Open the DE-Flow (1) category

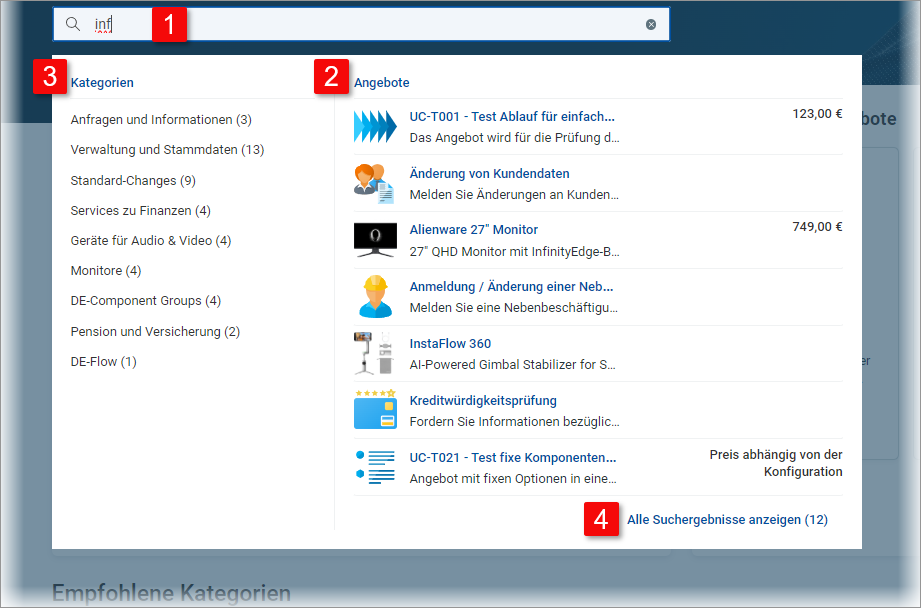(x=103, y=362)
